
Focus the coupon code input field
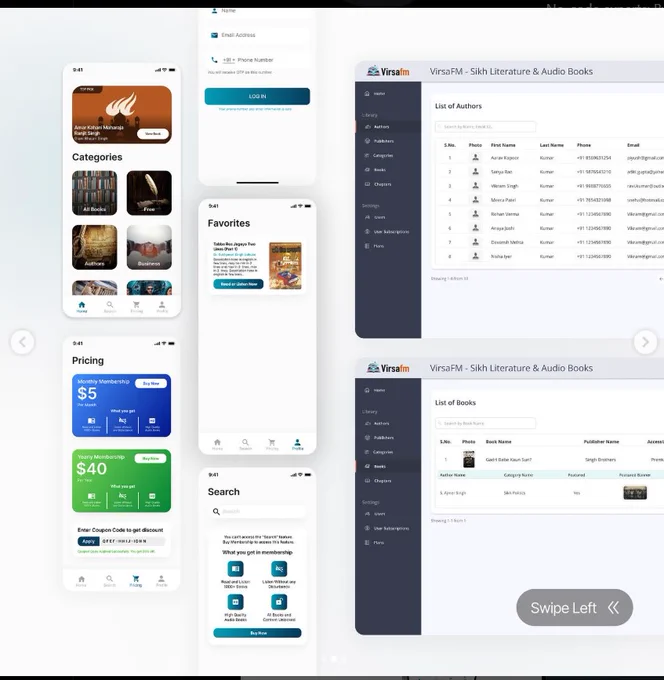(x=133, y=541)
